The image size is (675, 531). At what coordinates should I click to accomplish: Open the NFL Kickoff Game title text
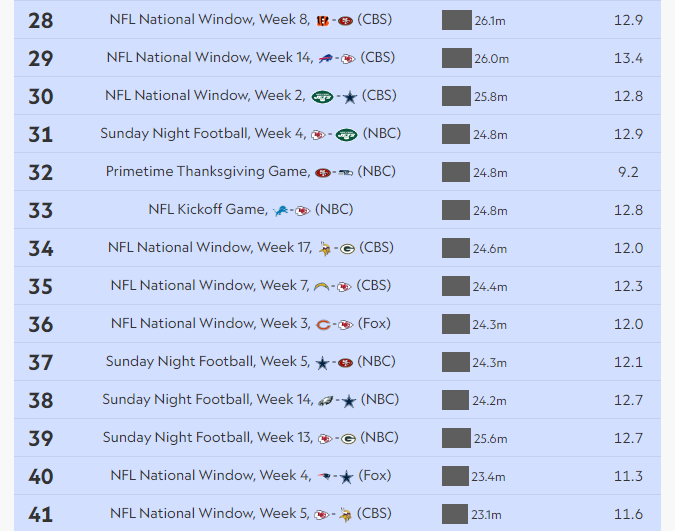208,210
